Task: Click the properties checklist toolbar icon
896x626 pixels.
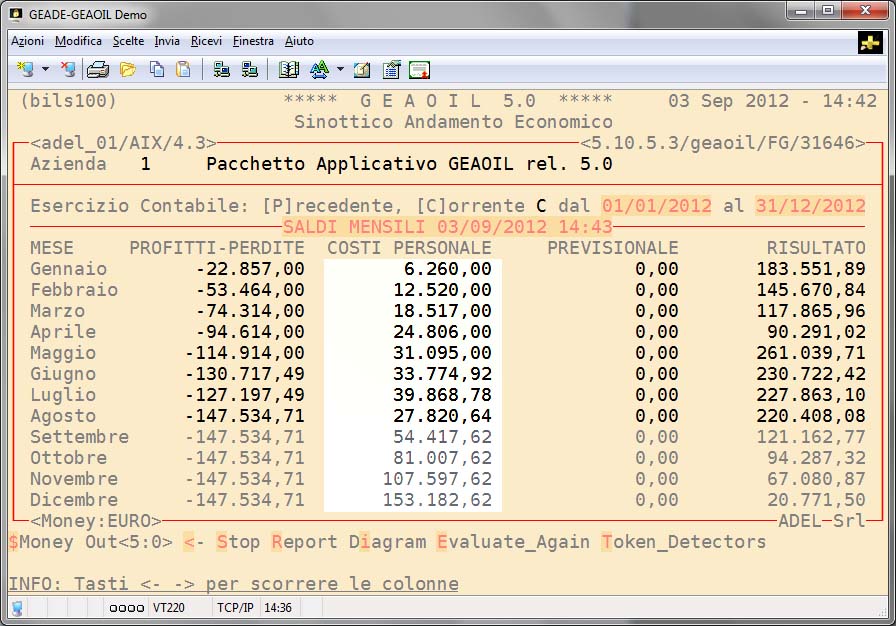Action: (391, 70)
